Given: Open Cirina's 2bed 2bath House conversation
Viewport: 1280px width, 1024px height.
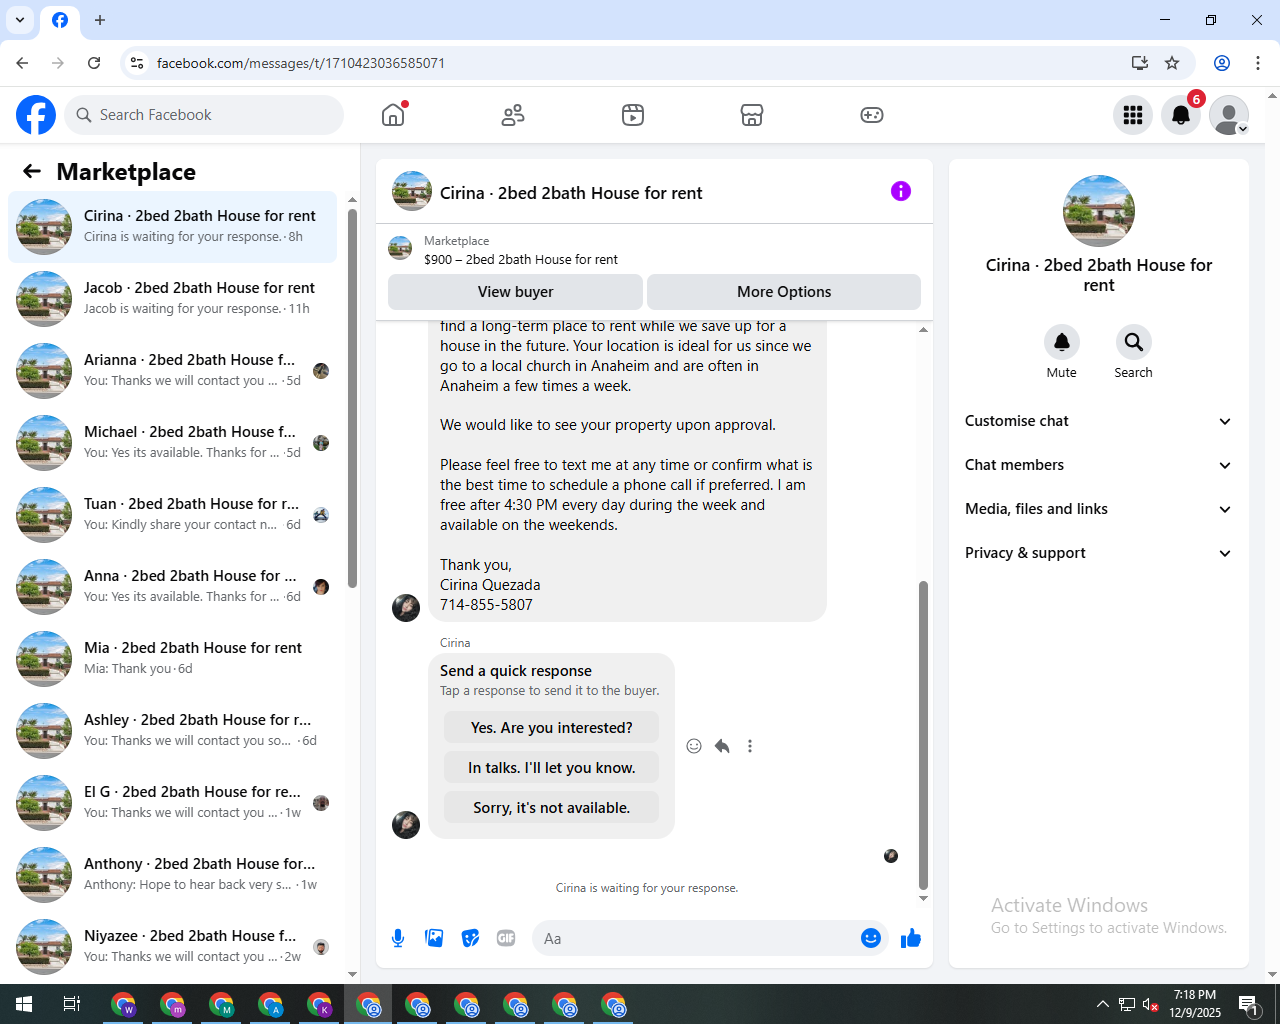Looking at the screenshot, I should [x=172, y=227].
